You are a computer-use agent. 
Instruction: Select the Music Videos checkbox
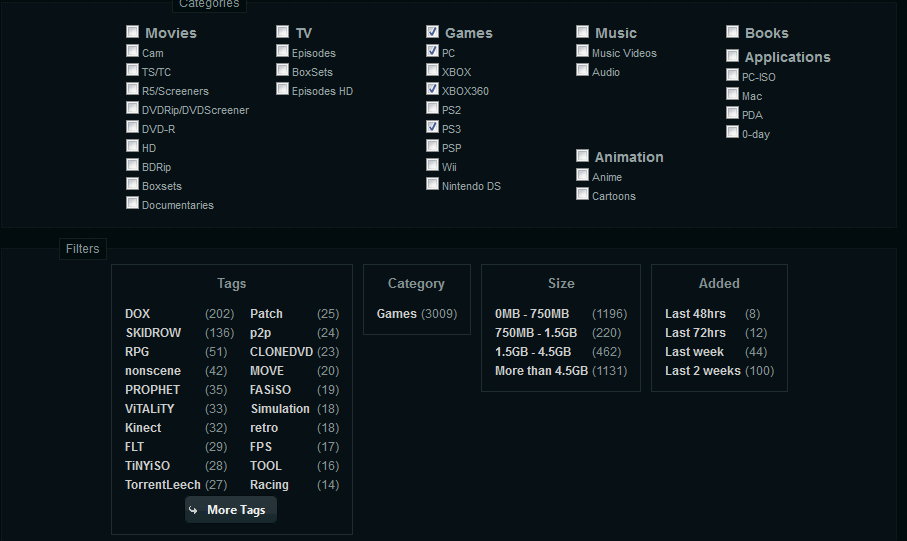pyautogui.click(x=582, y=52)
